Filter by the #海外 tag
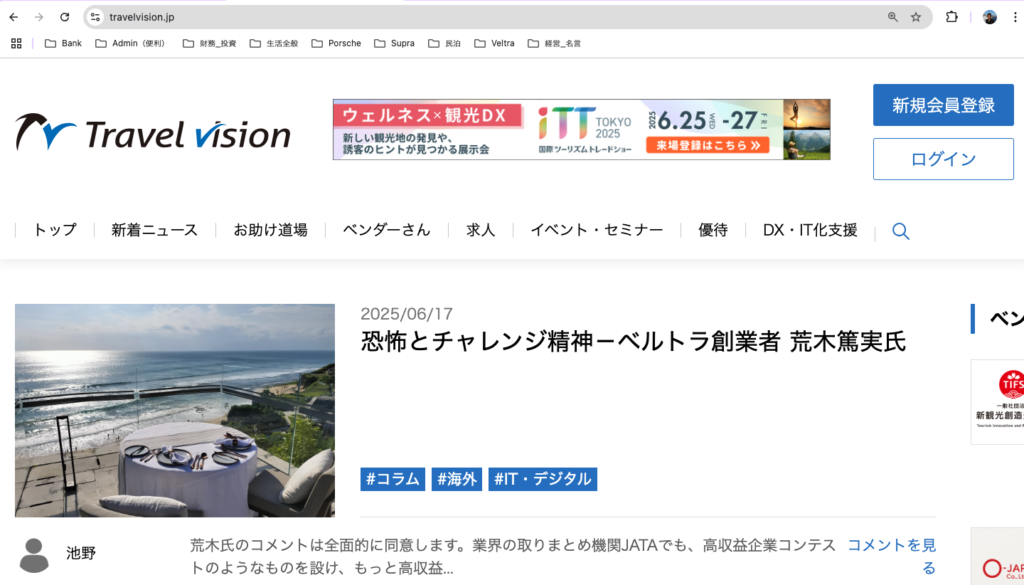The image size is (1024, 585). (x=456, y=479)
